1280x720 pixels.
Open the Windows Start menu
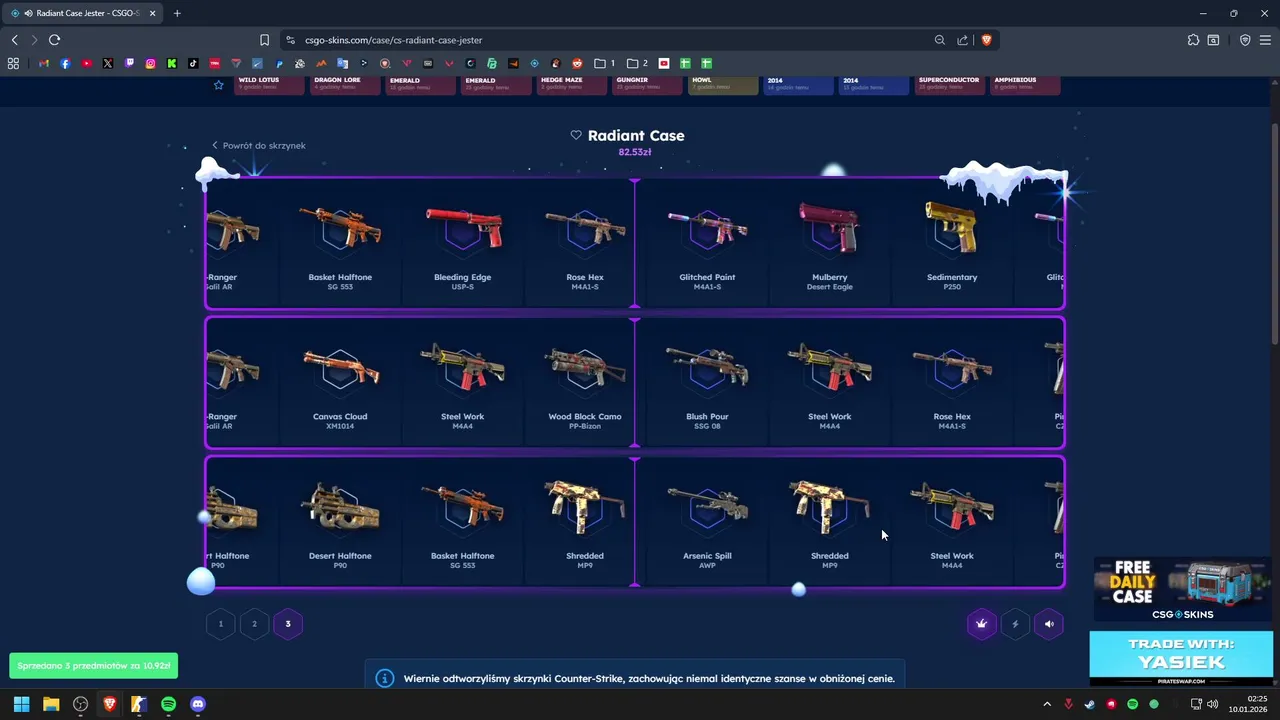click(21, 704)
